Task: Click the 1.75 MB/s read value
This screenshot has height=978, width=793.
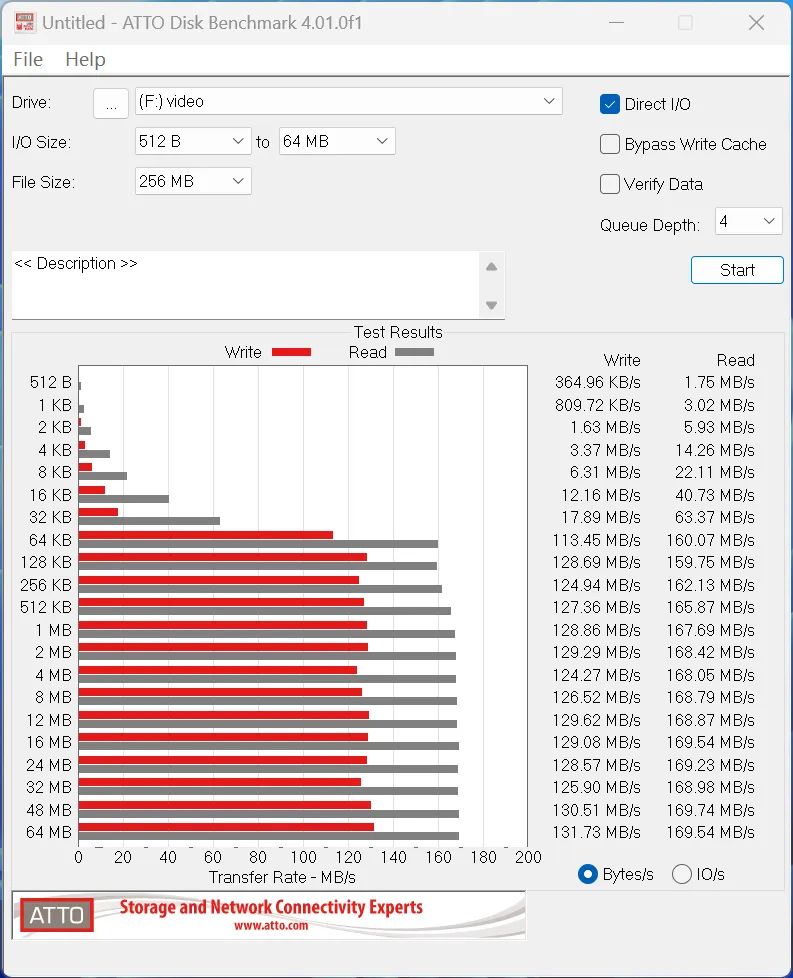Action: [x=719, y=382]
